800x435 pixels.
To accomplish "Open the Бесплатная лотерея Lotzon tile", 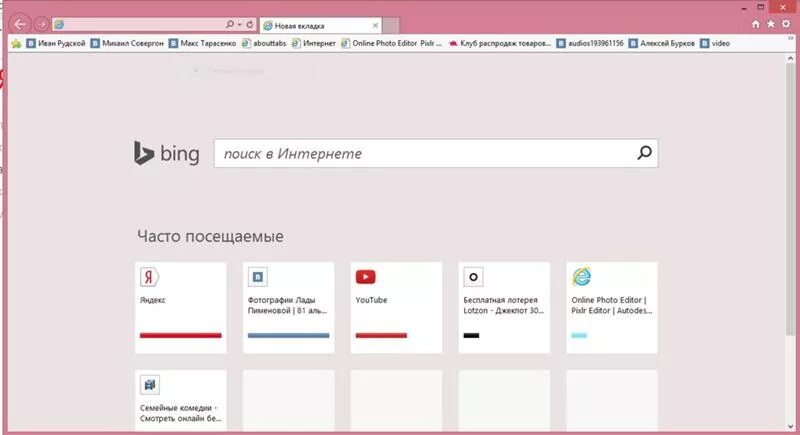I will click(504, 308).
